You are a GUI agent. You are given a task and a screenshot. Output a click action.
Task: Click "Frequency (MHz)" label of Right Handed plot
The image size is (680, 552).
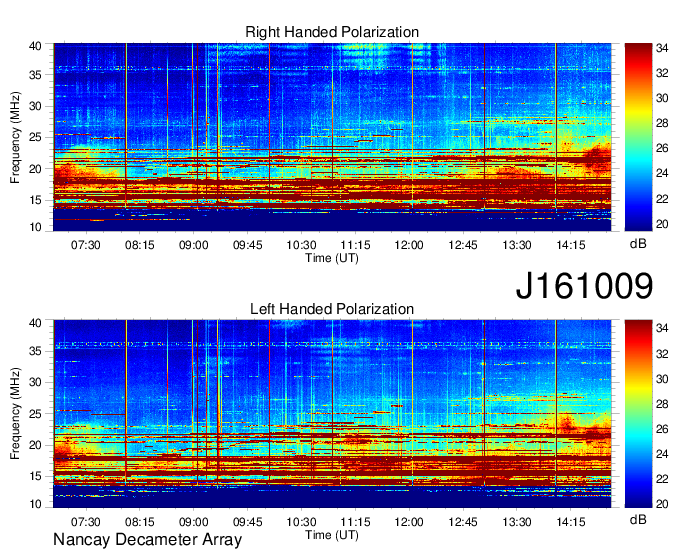15,137
